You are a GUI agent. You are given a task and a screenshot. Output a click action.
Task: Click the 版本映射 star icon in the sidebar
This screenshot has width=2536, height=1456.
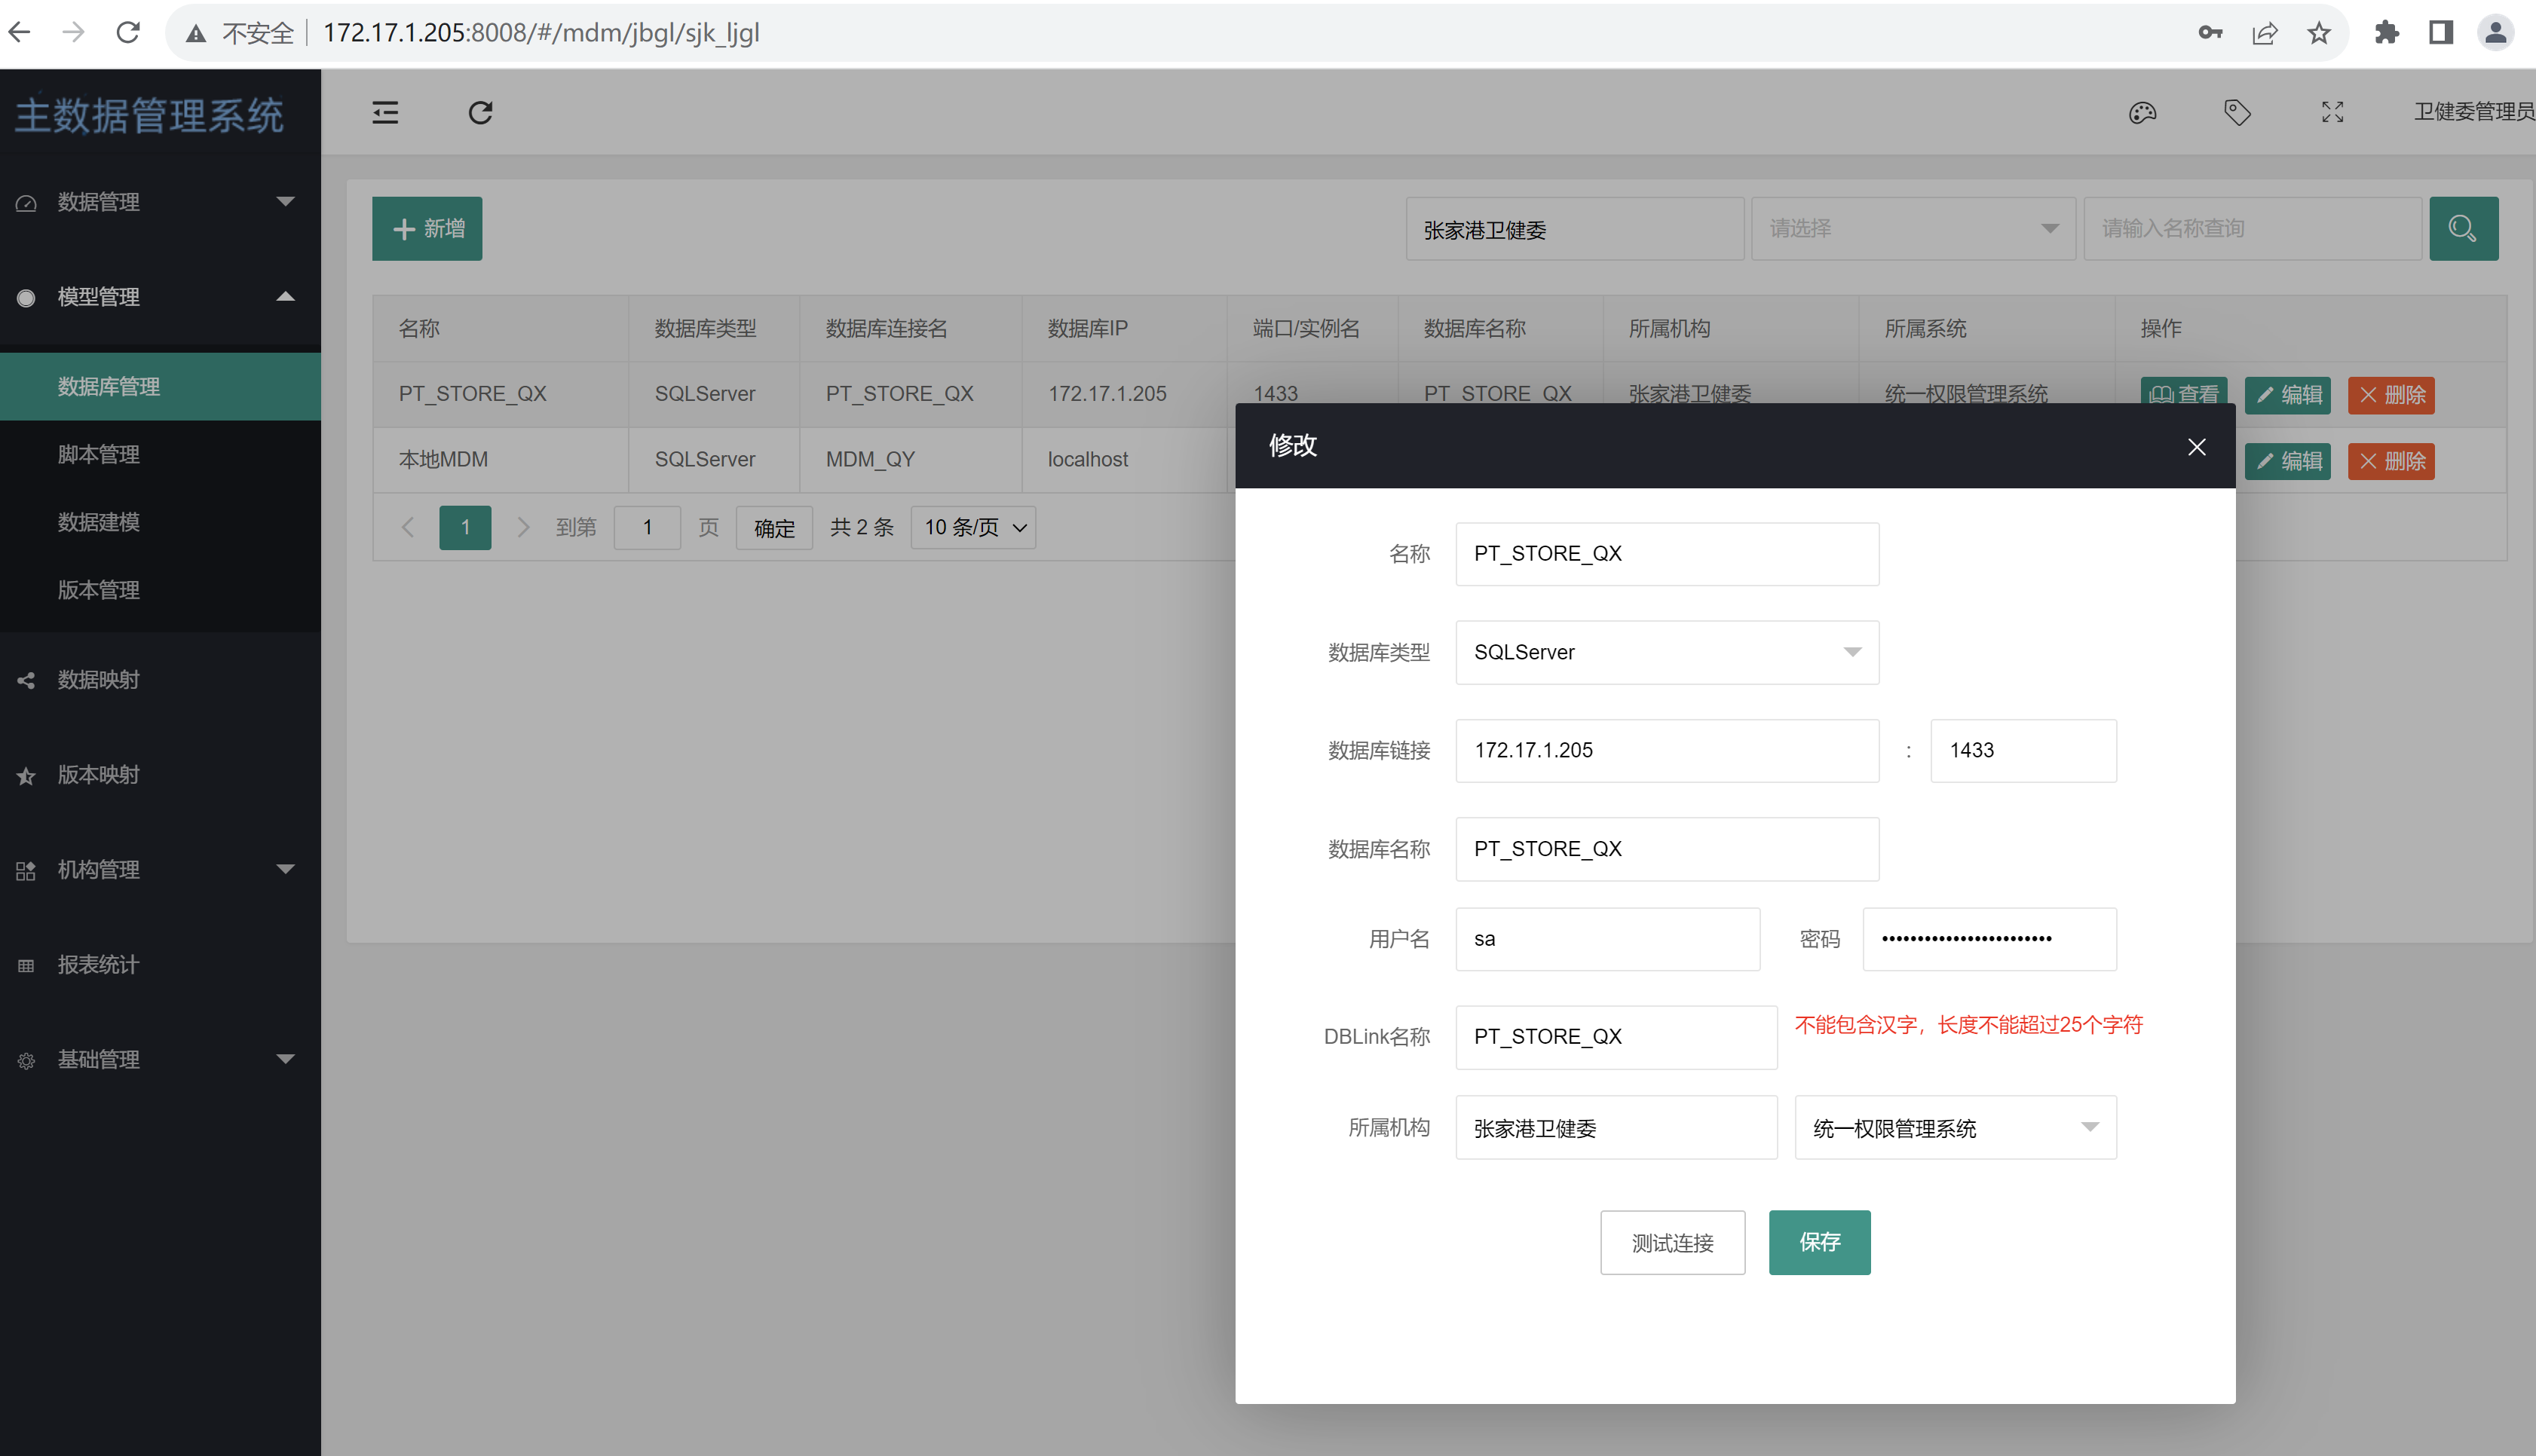coord(26,776)
